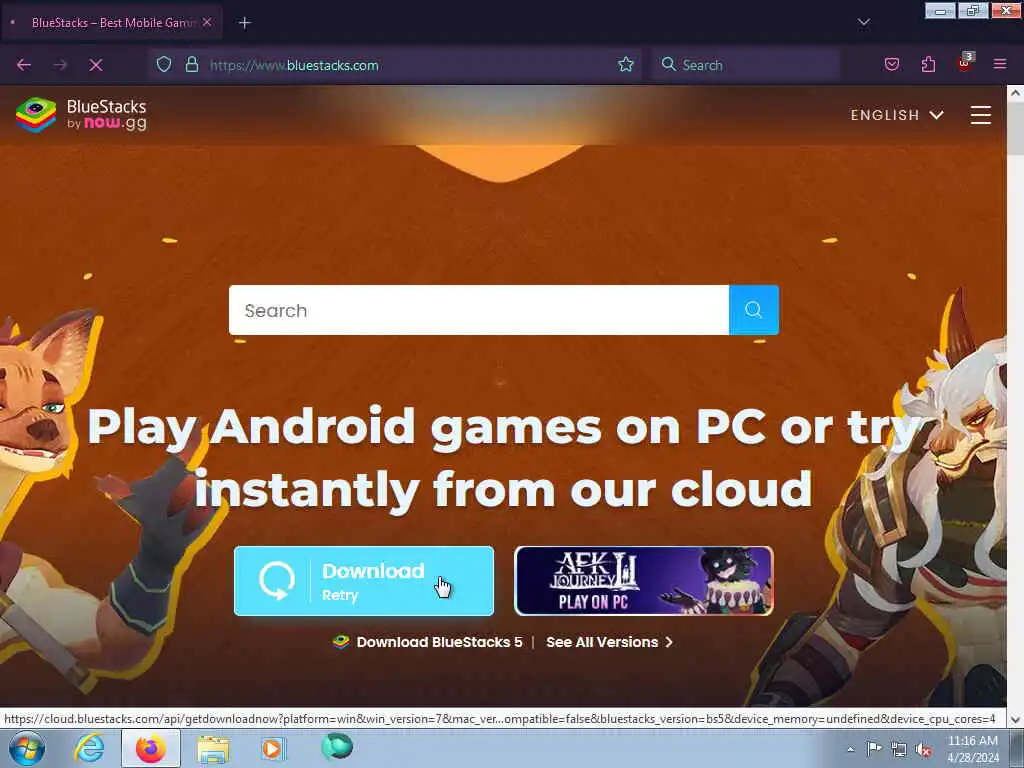Open Windows Media Player on taskbar
1024x768 pixels.
(274, 748)
